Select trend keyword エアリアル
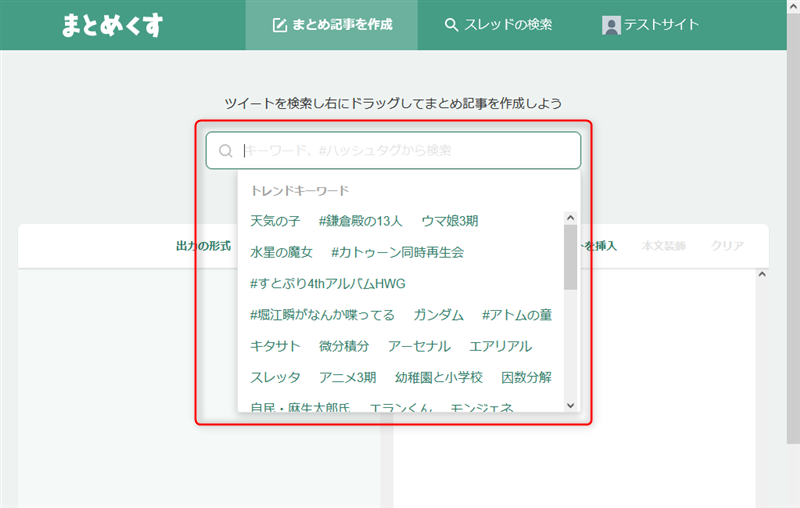The image size is (800, 508). coord(501,346)
